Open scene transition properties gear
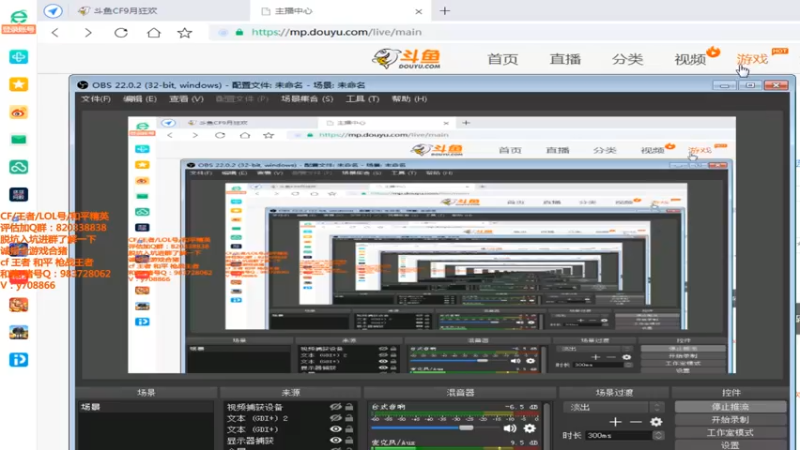800x450 pixels. pyautogui.click(x=656, y=422)
